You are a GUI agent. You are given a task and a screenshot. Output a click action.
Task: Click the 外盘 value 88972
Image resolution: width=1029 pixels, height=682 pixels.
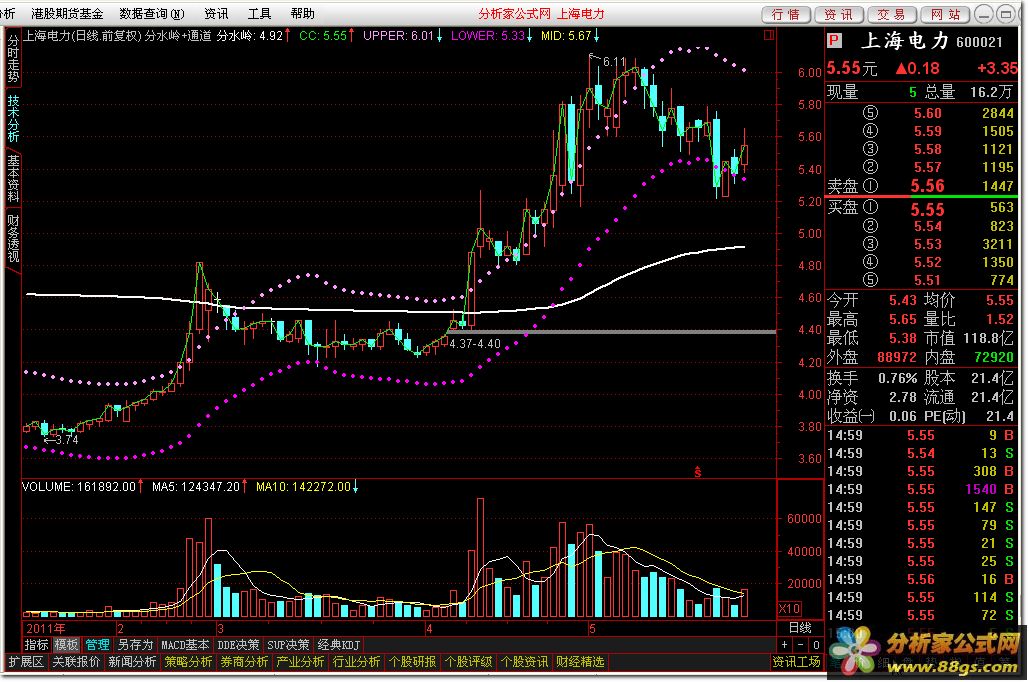click(896, 357)
